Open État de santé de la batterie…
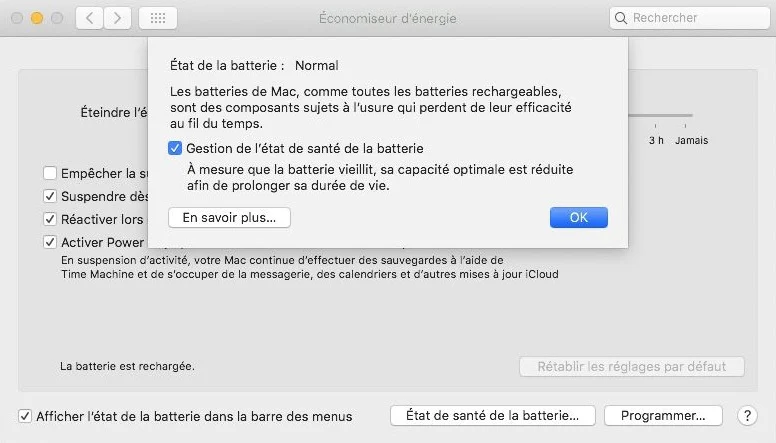The width and height of the screenshot is (776, 443). pos(492,416)
